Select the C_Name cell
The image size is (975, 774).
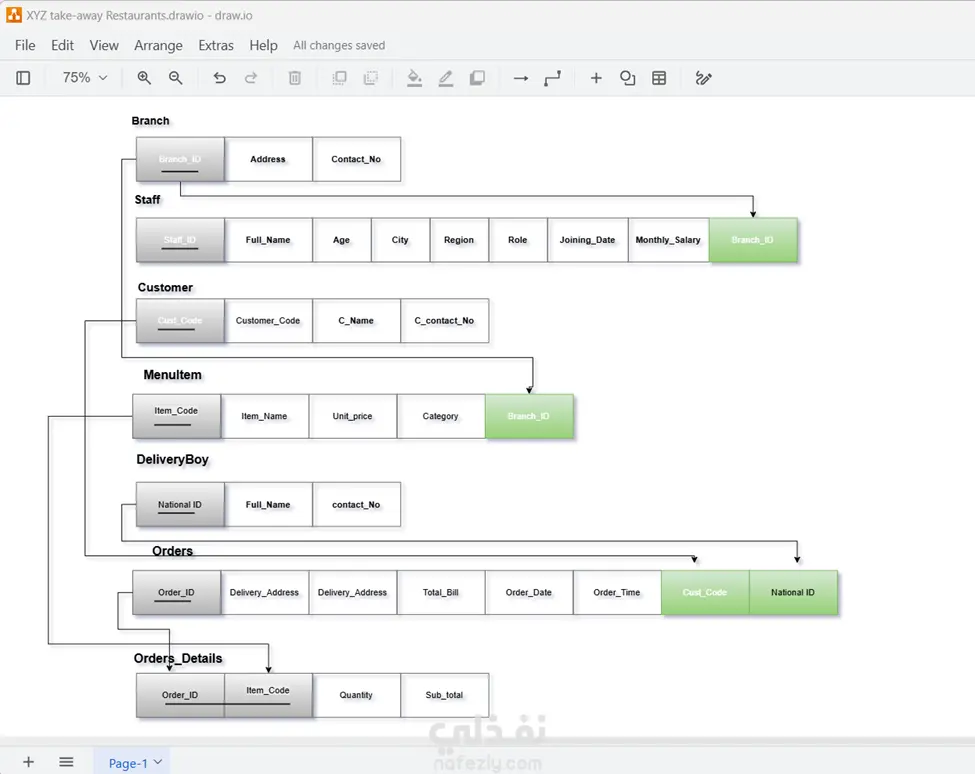[x=356, y=321]
